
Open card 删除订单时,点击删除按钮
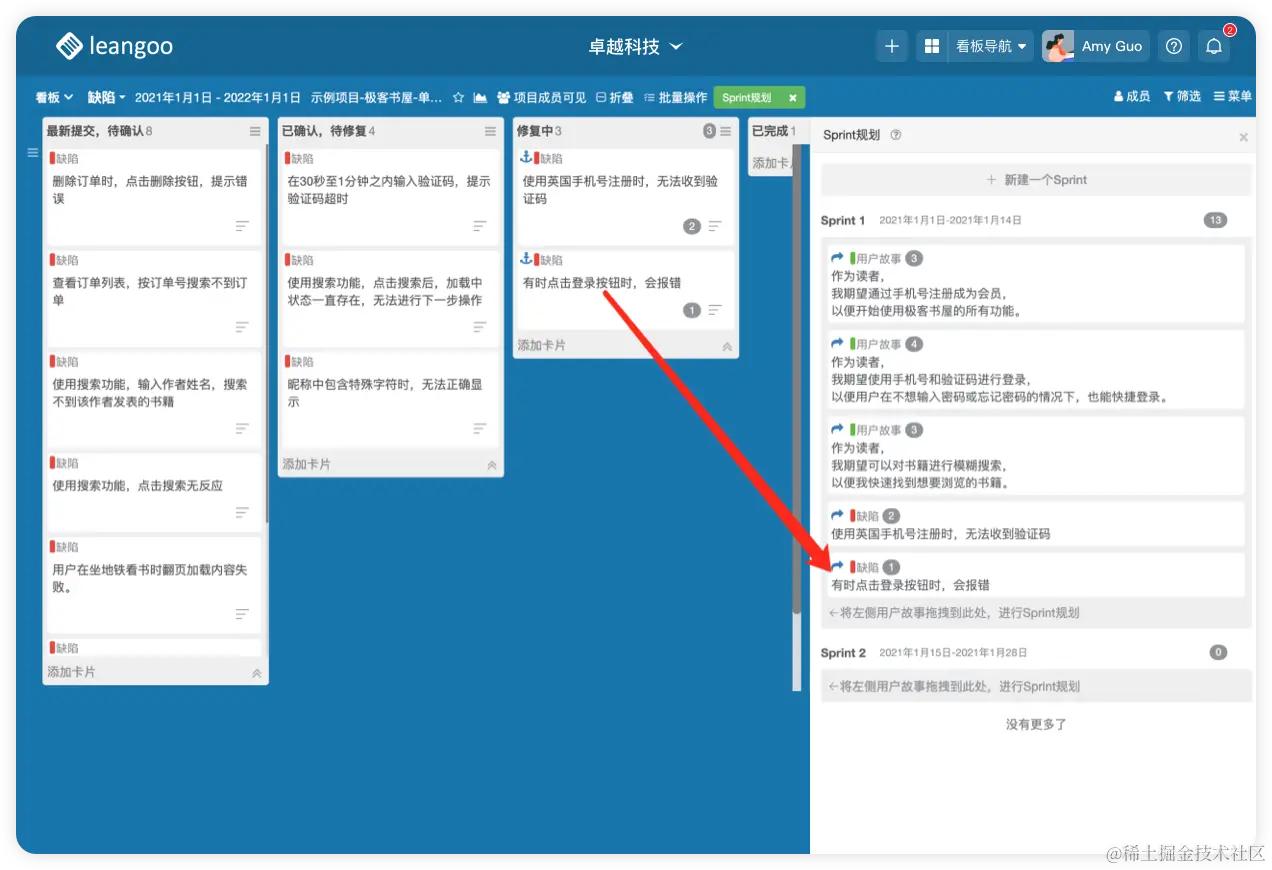(x=152, y=197)
